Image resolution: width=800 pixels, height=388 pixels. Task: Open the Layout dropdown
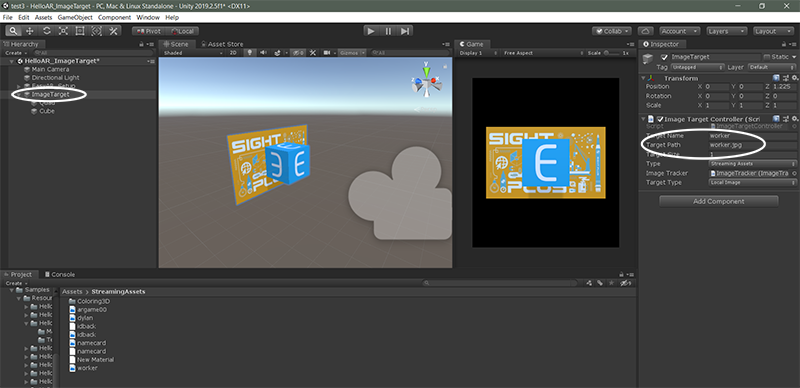[x=773, y=31]
